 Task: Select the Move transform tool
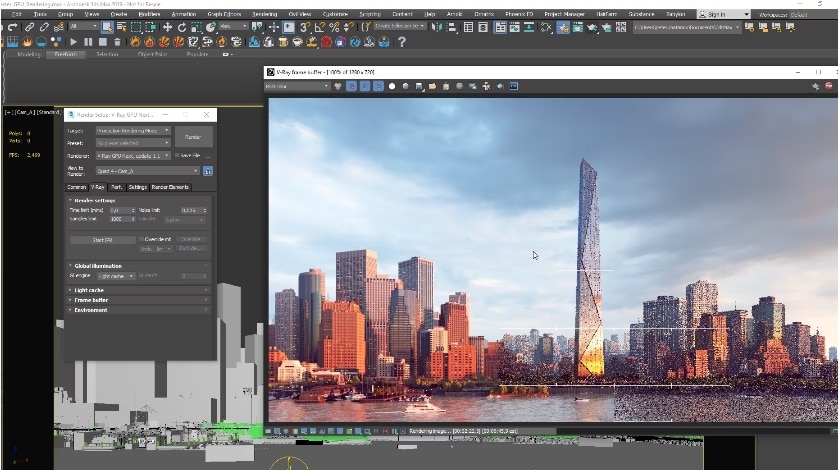167,27
